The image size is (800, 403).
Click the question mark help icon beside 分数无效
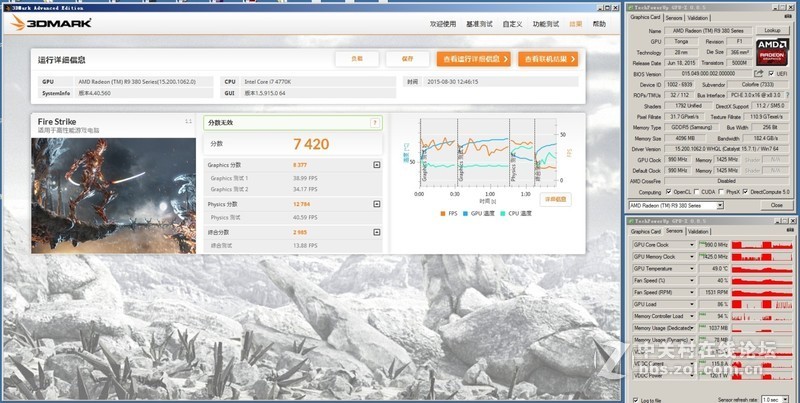374,123
